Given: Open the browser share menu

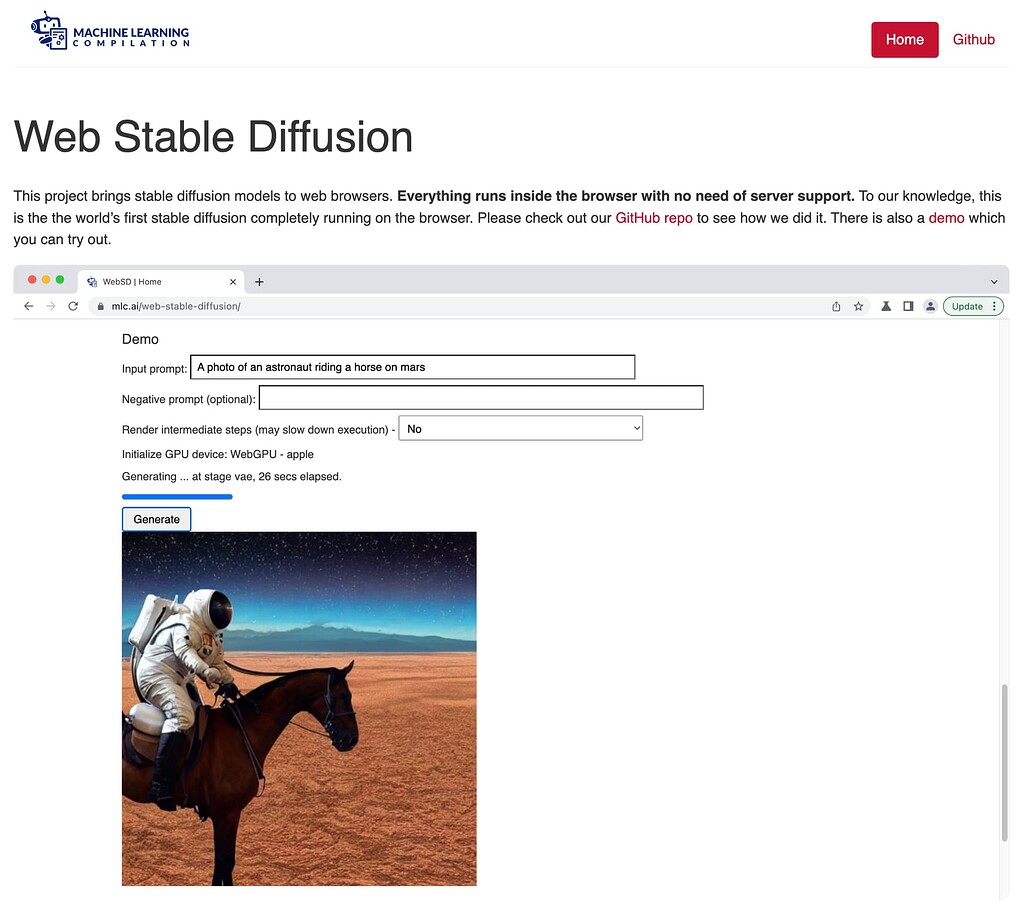Looking at the screenshot, I should click(x=836, y=306).
